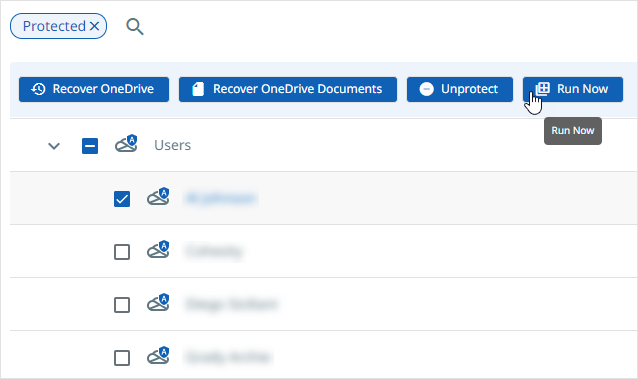This screenshot has width=638, height=379.
Task: Click the fourth user's protected cloud icon
Action: tap(158, 355)
